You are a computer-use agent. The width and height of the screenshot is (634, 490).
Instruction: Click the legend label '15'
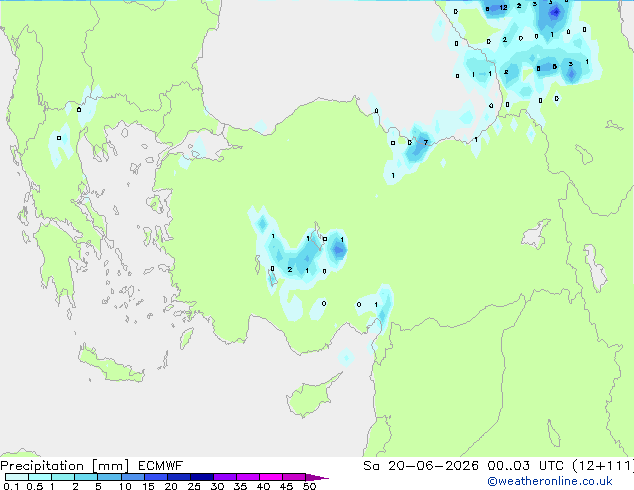tap(148, 486)
